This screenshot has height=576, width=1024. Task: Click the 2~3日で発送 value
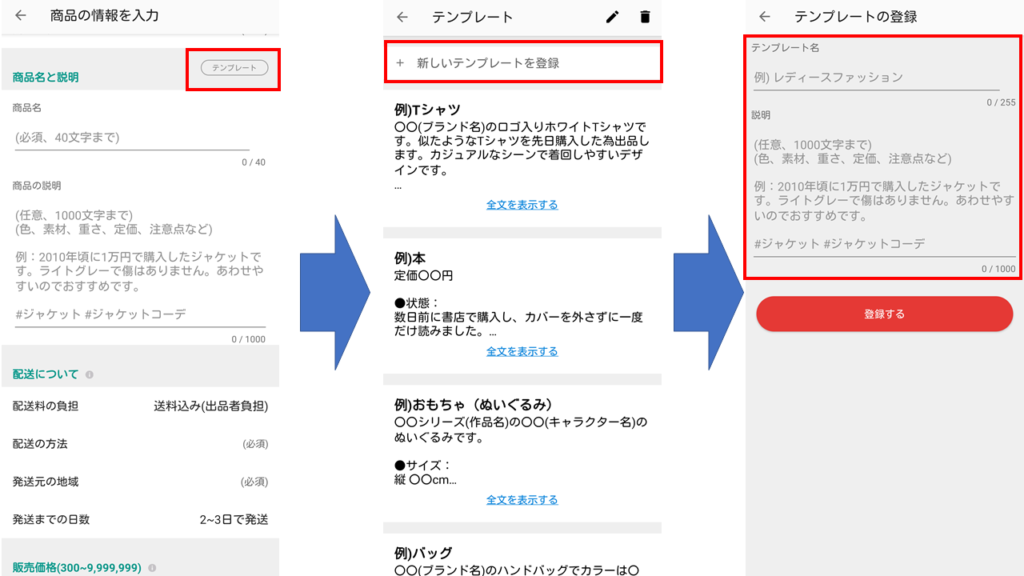[x=234, y=520]
